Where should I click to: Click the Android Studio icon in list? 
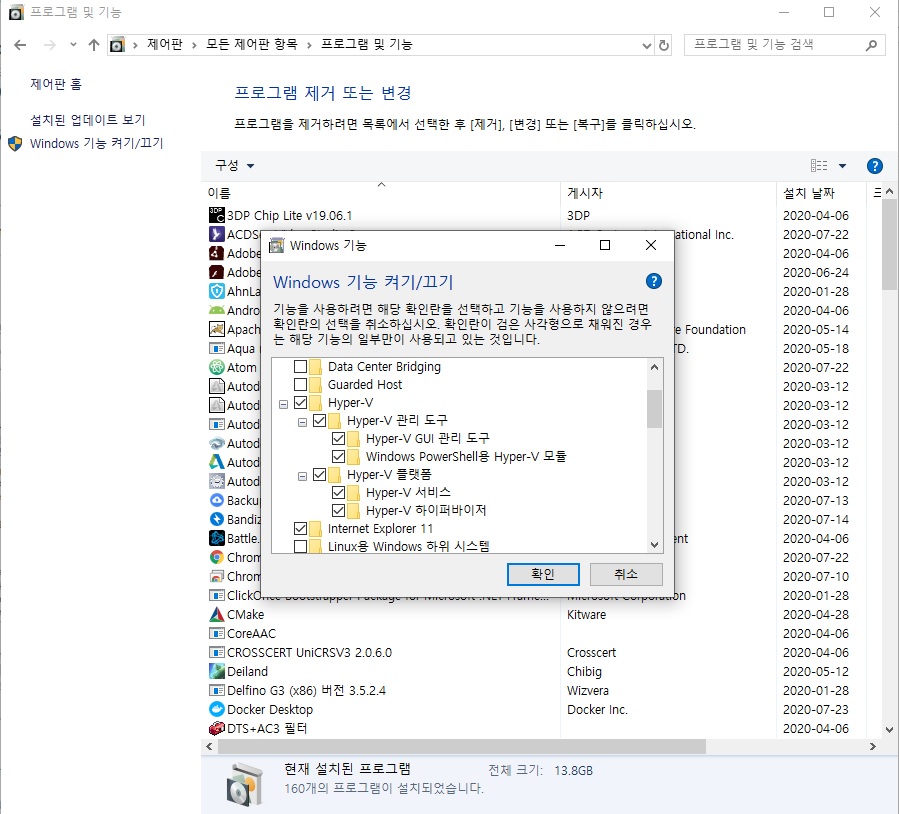point(216,310)
